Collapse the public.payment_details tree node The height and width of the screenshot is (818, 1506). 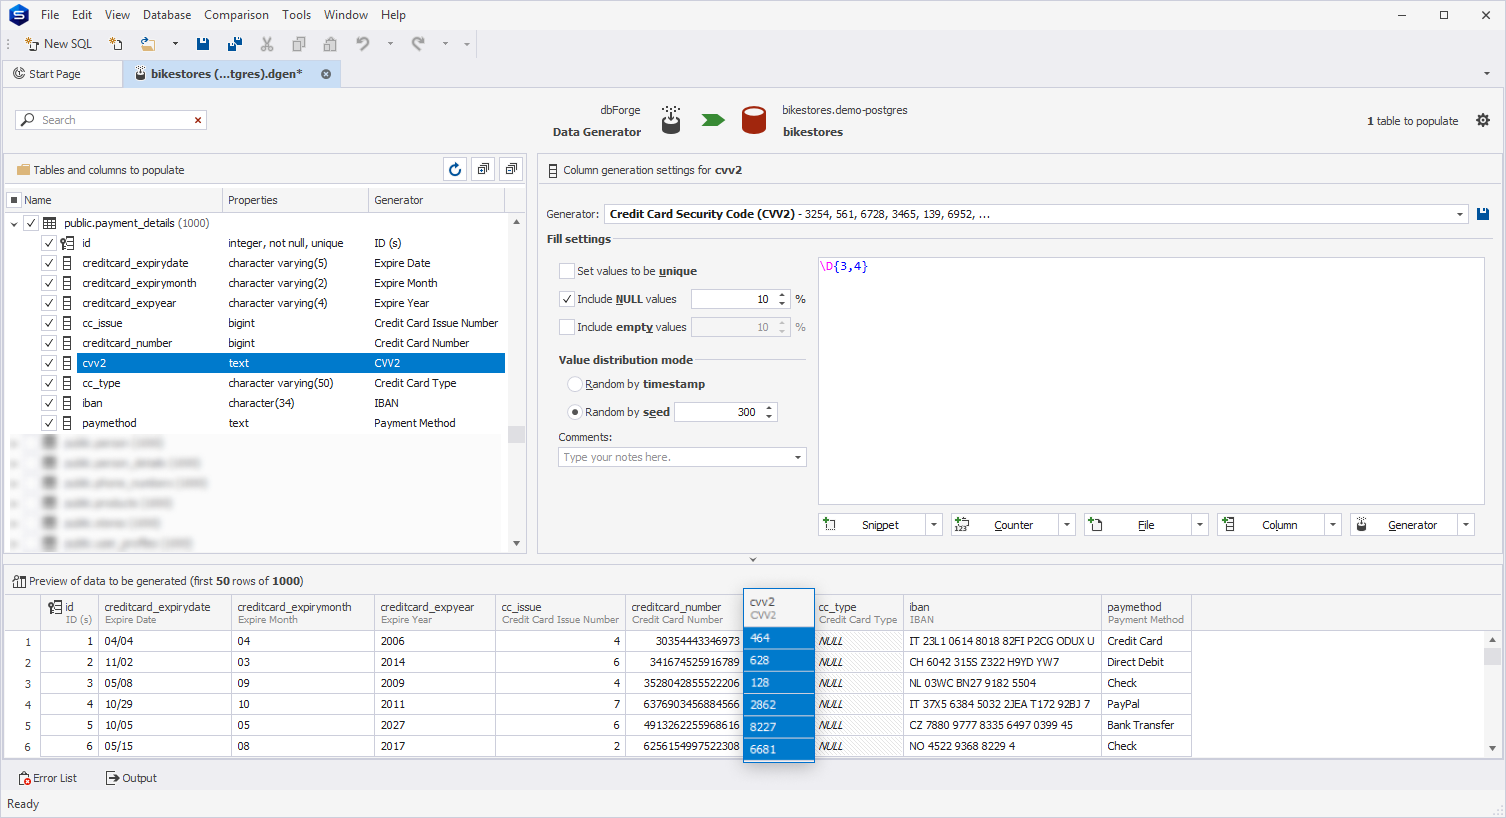(14, 224)
